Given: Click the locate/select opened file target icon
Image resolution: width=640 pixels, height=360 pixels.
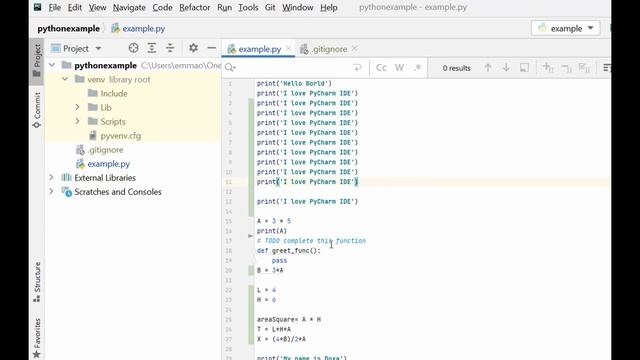Looking at the screenshot, I should coord(133,48).
